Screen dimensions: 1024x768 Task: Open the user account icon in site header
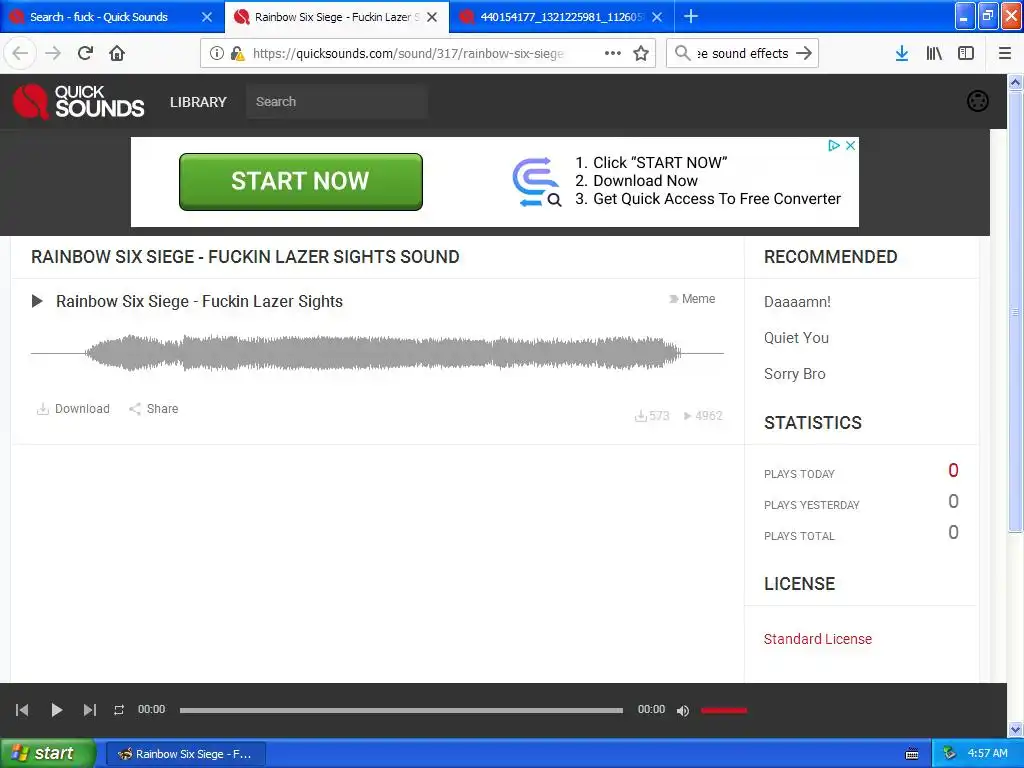tap(978, 101)
